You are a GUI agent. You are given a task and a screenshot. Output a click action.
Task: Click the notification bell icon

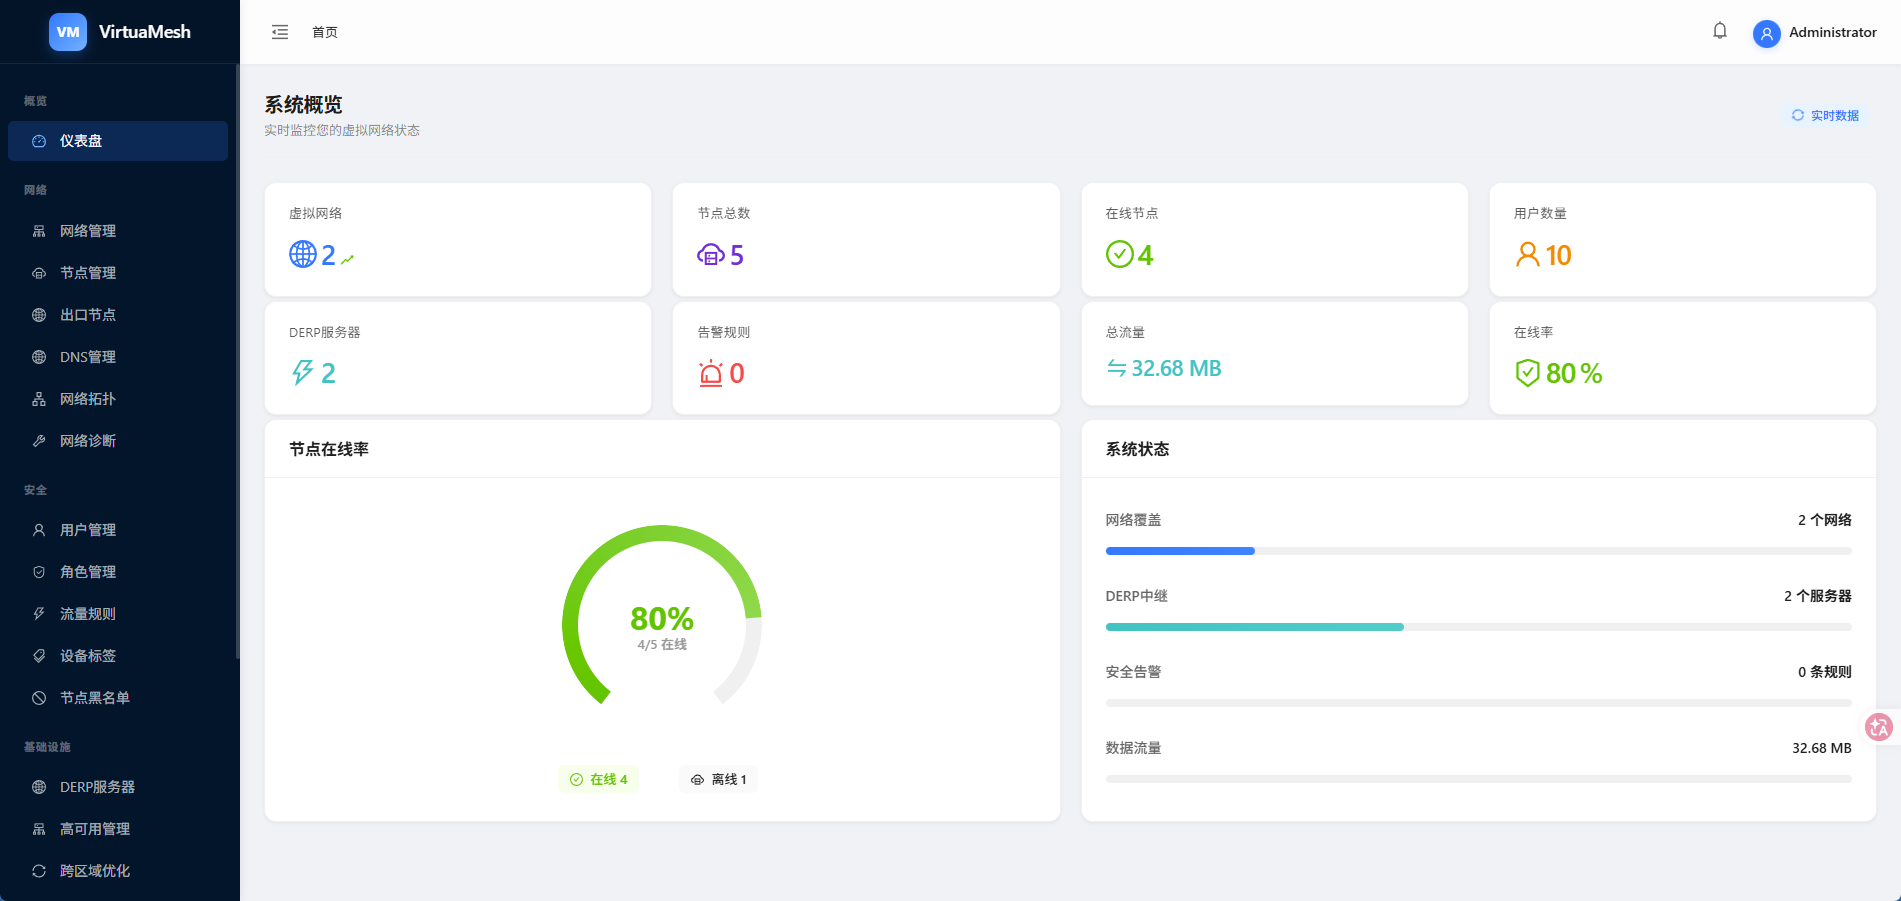(x=1720, y=31)
